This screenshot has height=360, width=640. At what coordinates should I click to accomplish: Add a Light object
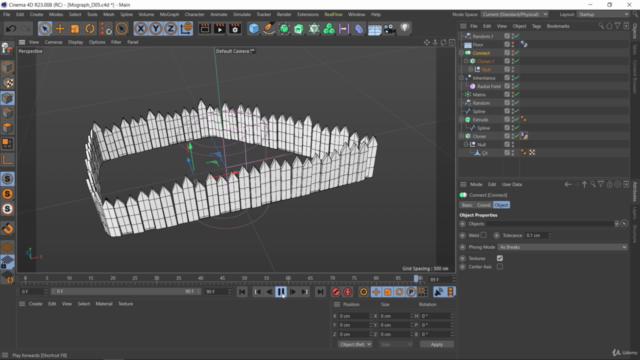404,29
